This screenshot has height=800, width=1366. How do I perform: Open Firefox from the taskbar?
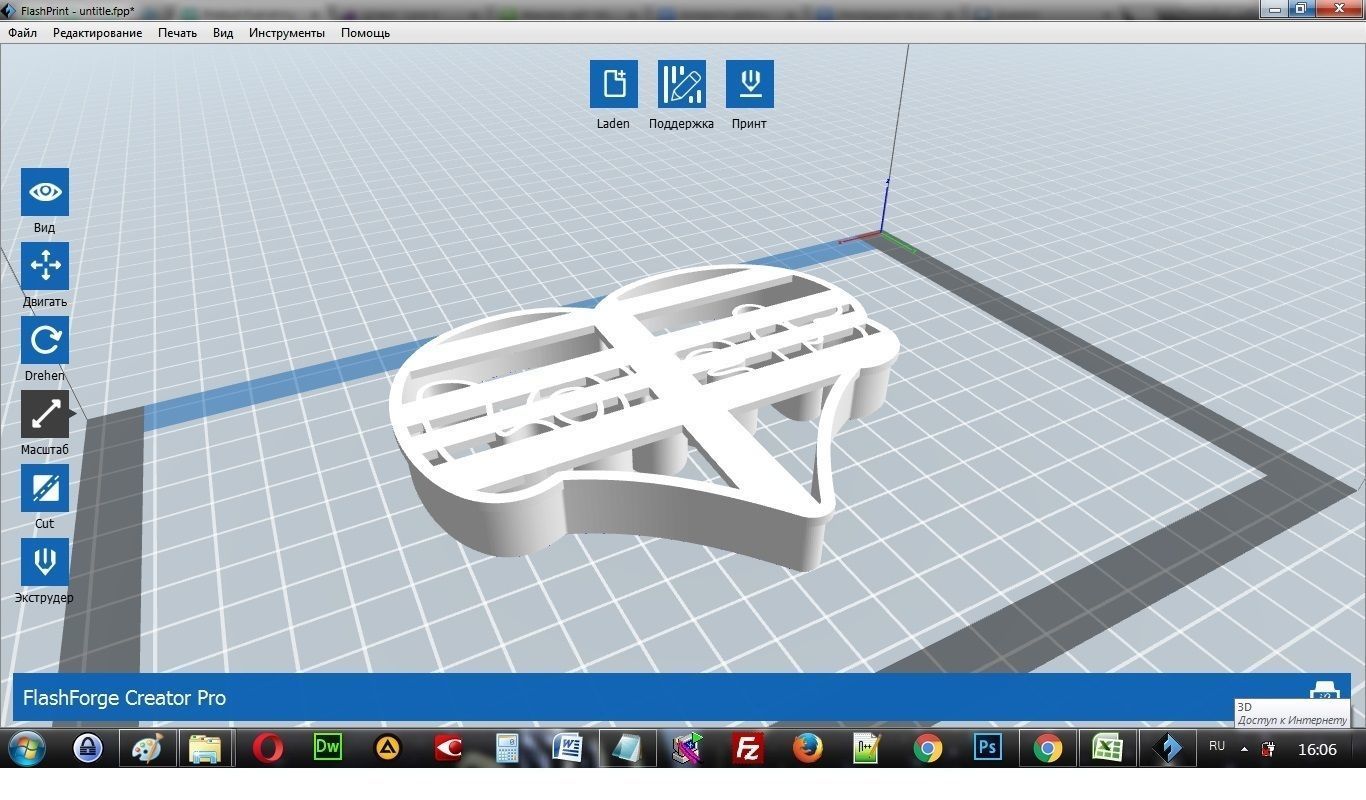pos(807,748)
